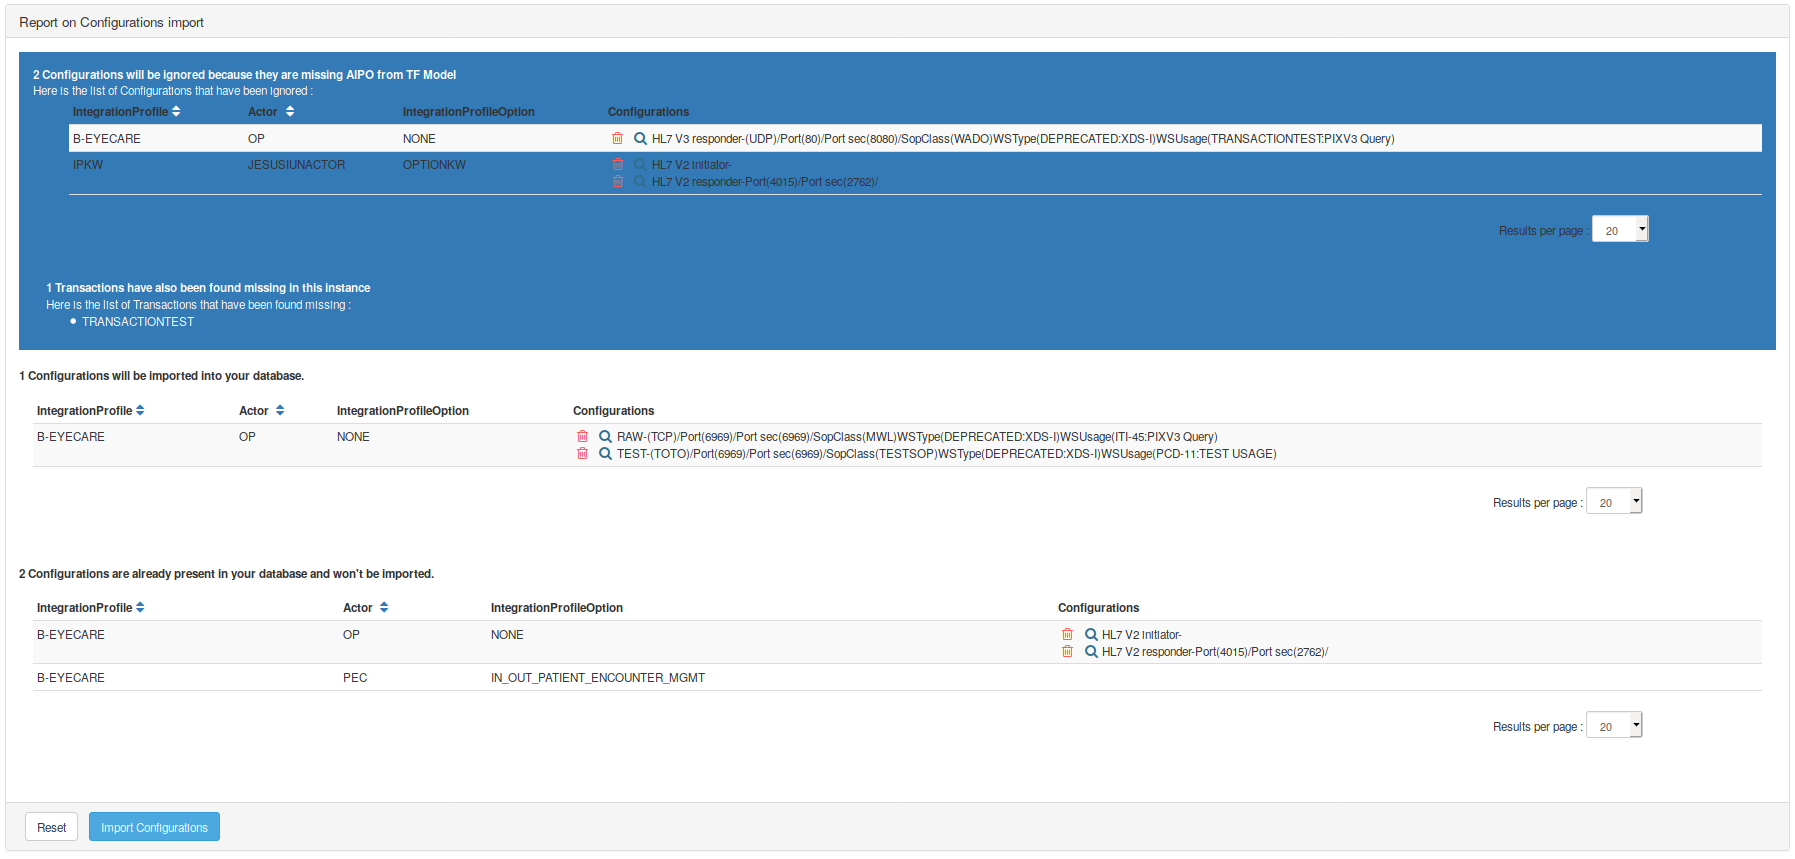Sort already-present configurations by IntegrationProfile
The image size is (1795, 859).
tap(140, 608)
